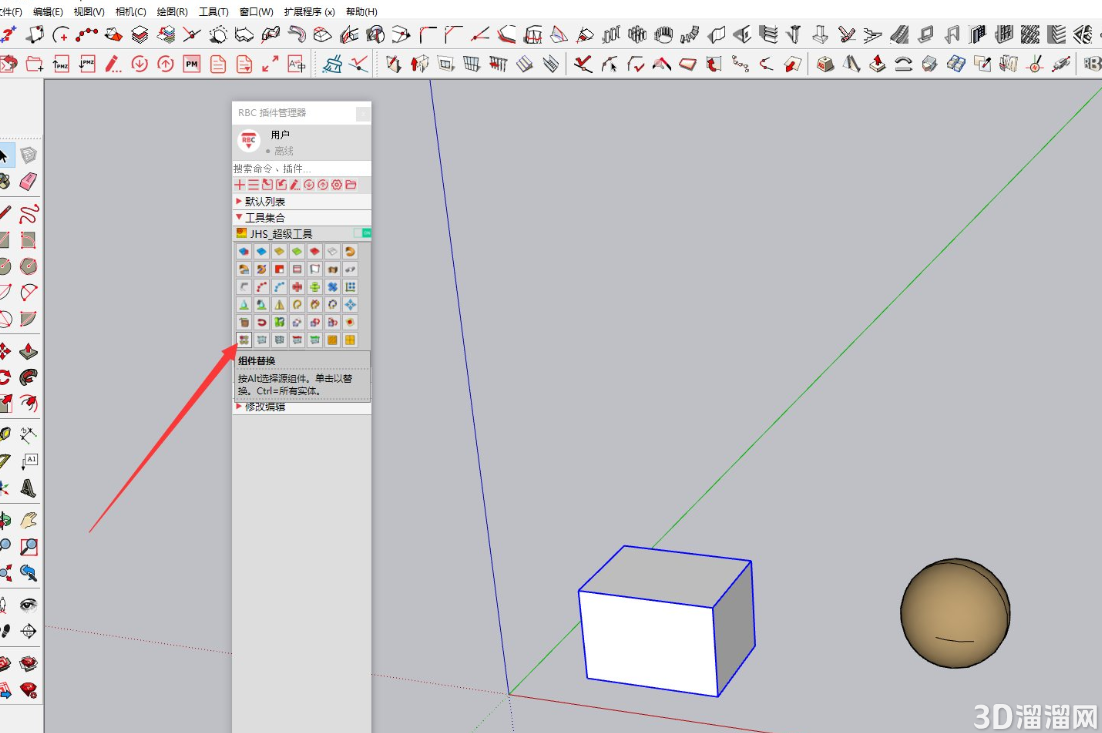Click the brown sphere in the viewport
This screenshot has width=1102, height=733.
pyautogui.click(x=955, y=614)
